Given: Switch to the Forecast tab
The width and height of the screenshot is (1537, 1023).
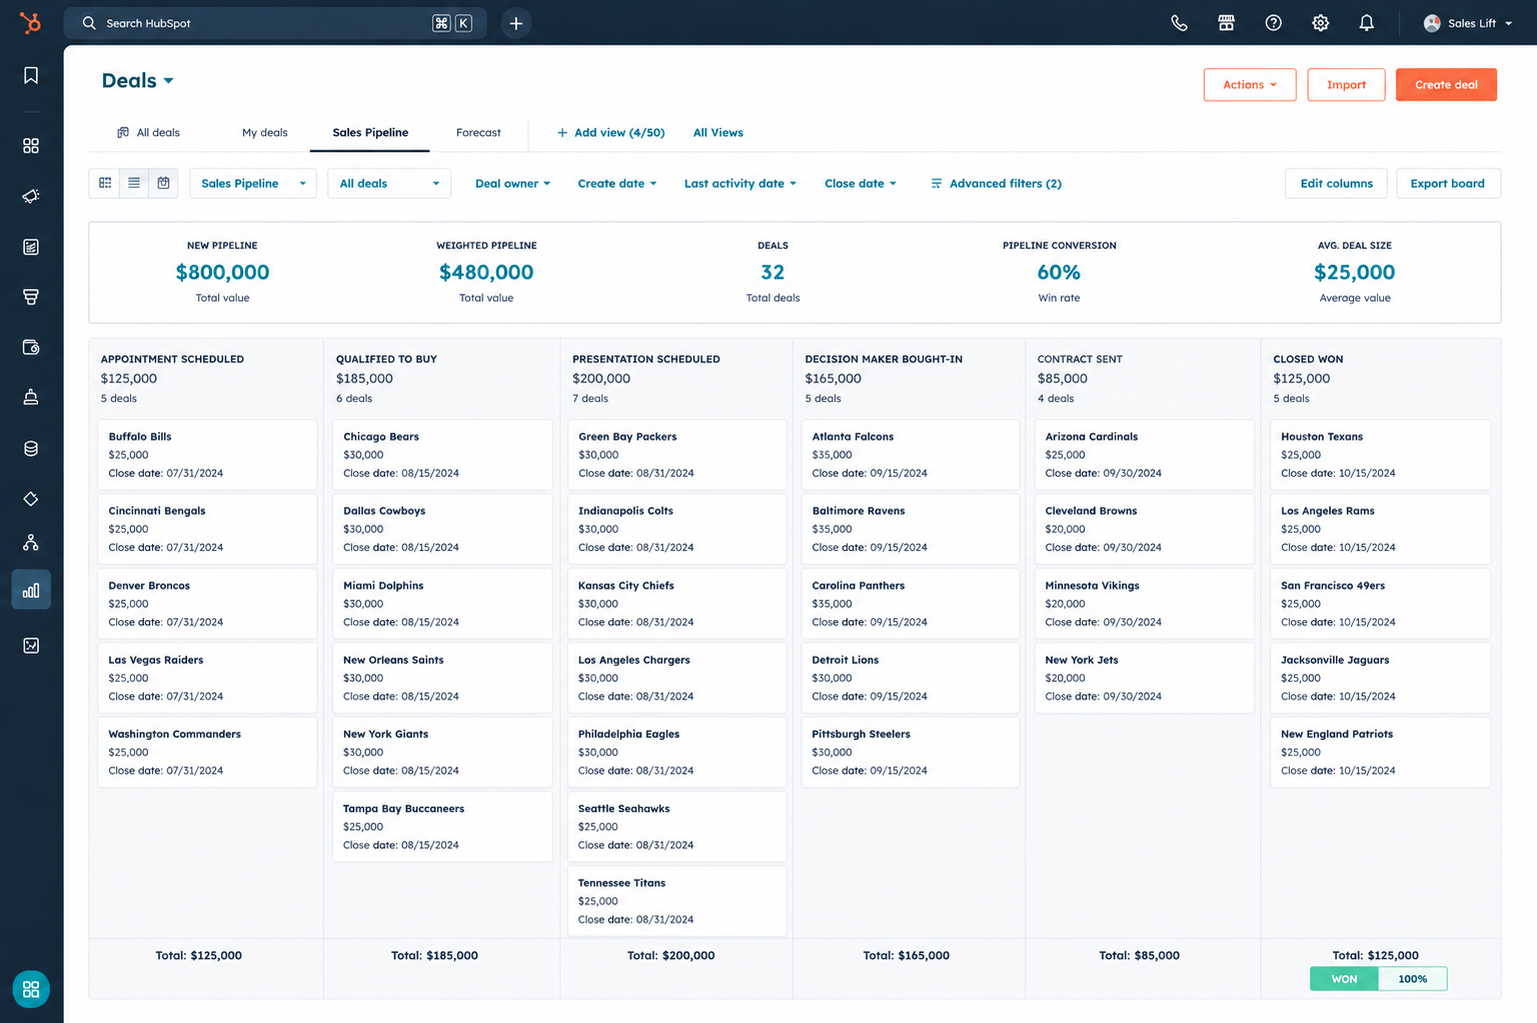Looking at the screenshot, I should (478, 132).
